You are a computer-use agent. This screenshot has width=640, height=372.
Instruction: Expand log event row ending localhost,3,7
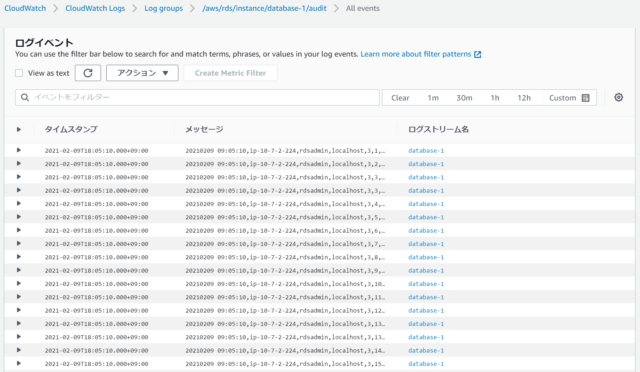pyautogui.click(x=18, y=243)
